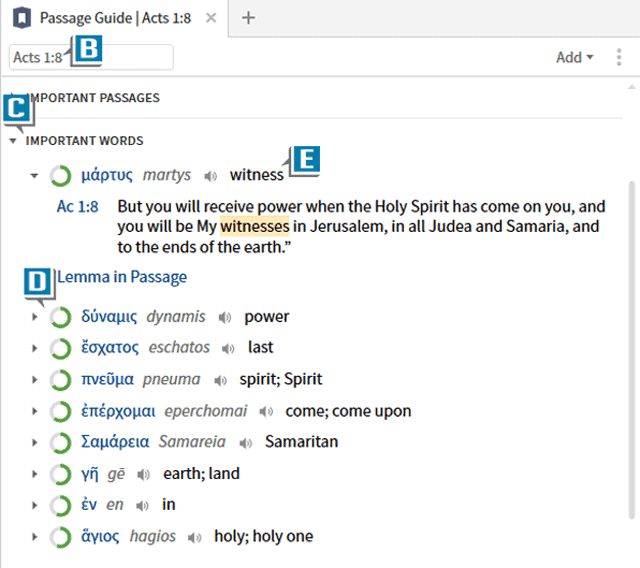Expand the ἔσχατος entry
The width and height of the screenshot is (640, 568).
(x=34, y=348)
